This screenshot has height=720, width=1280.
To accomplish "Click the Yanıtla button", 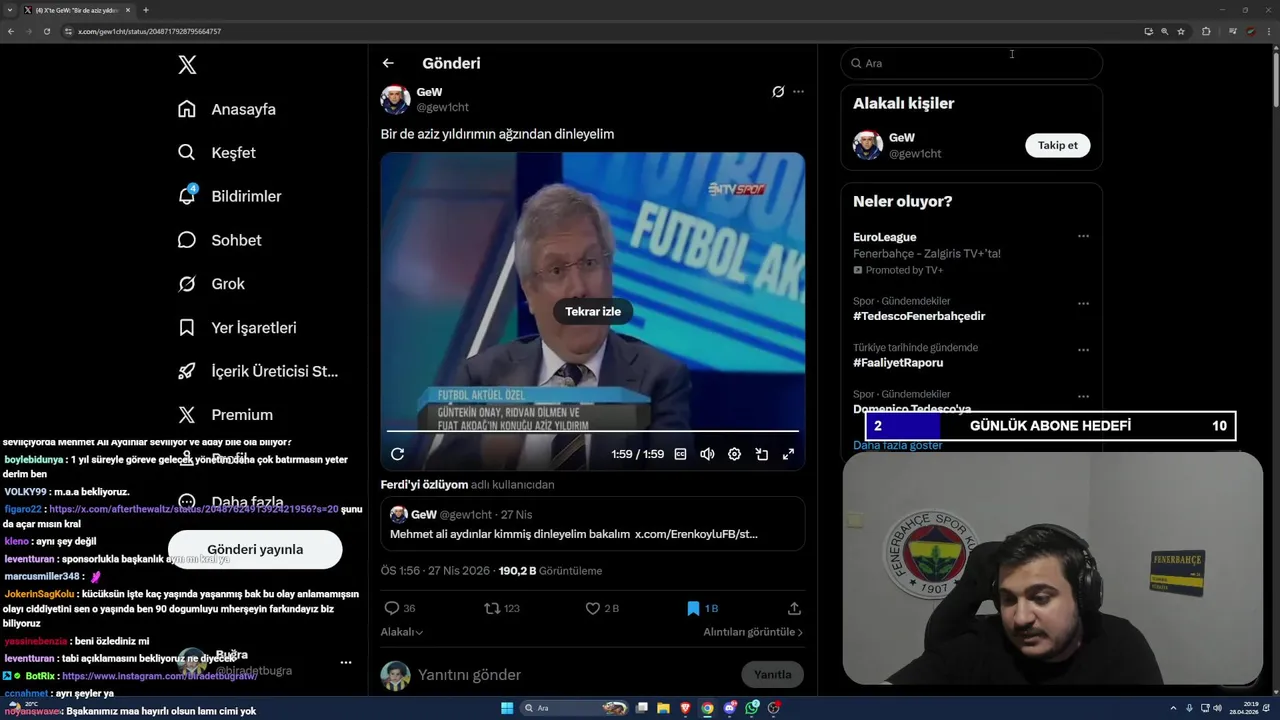I will (772, 675).
